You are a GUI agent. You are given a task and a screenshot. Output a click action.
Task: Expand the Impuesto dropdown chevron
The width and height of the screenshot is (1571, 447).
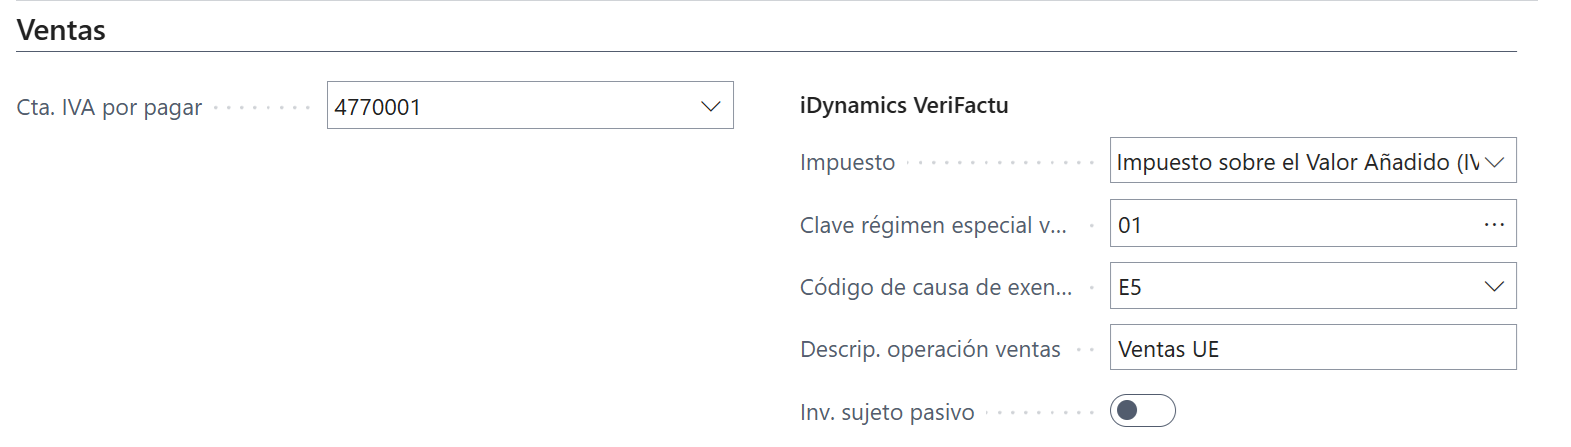click(1495, 162)
